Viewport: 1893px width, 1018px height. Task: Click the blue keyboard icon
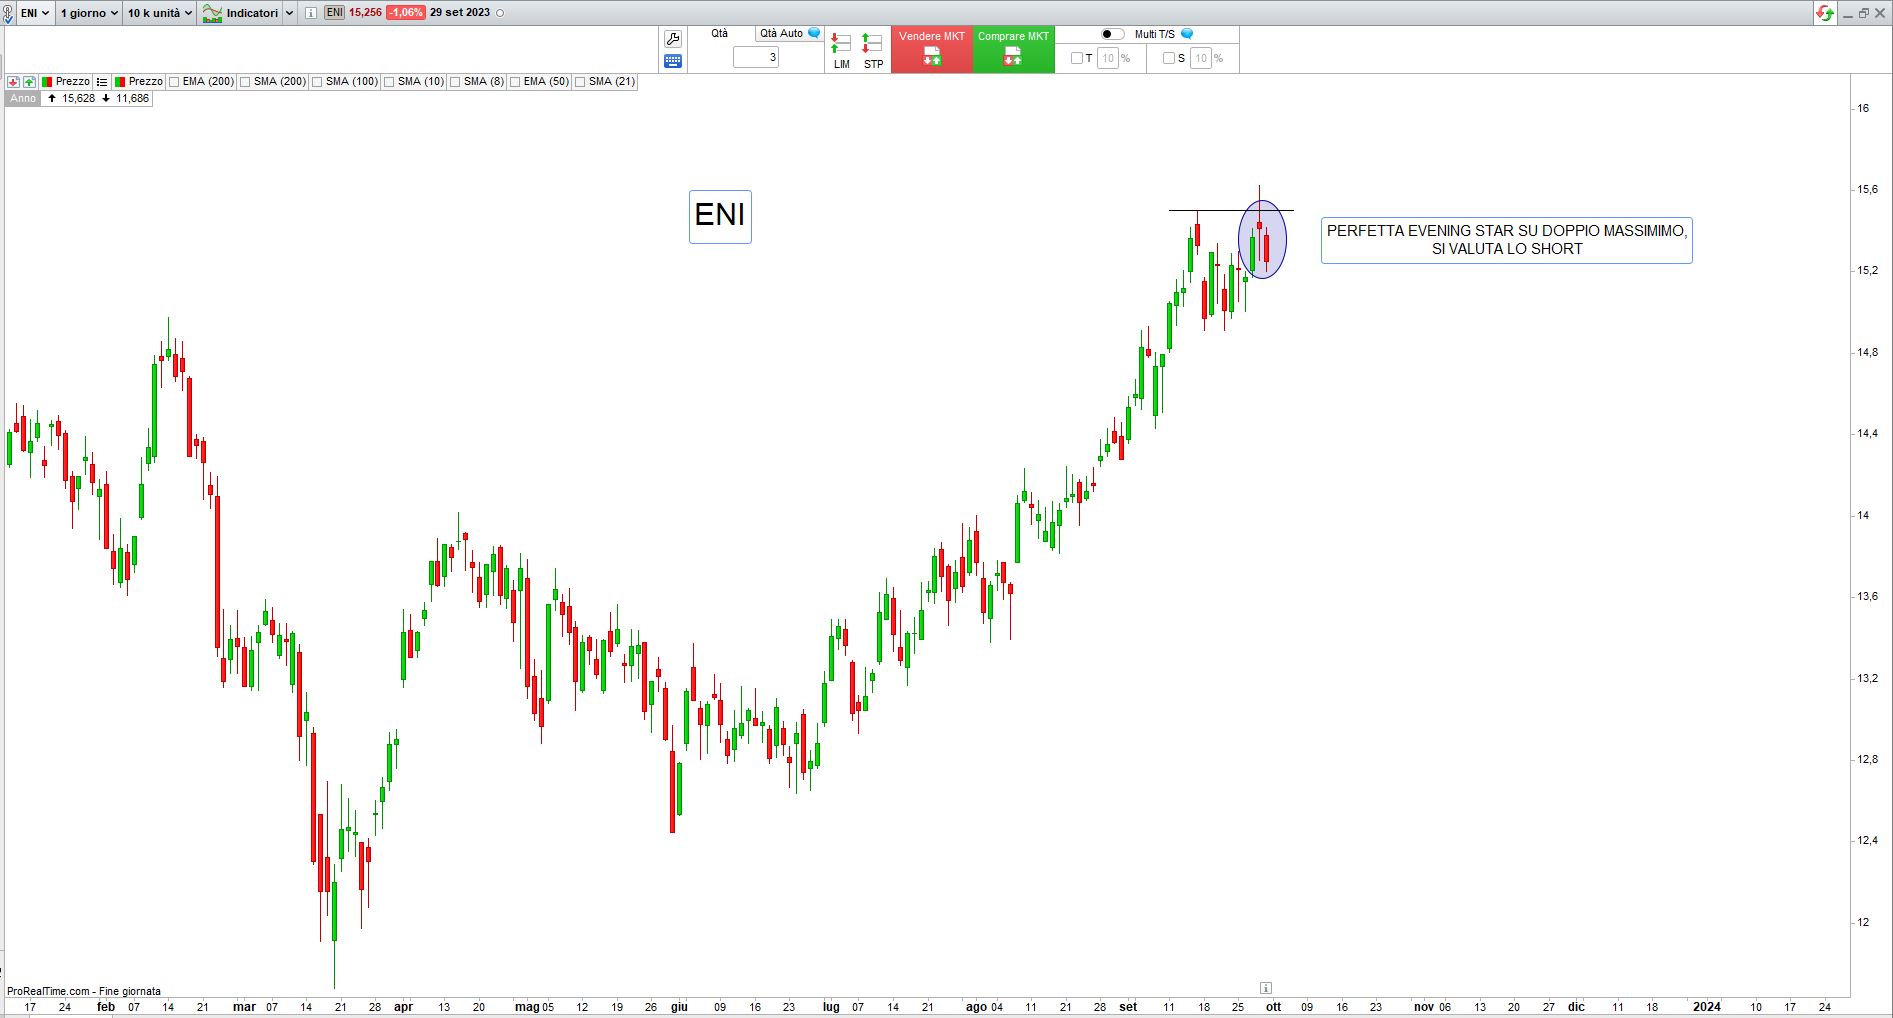pyautogui.click(x=673, y=61)
